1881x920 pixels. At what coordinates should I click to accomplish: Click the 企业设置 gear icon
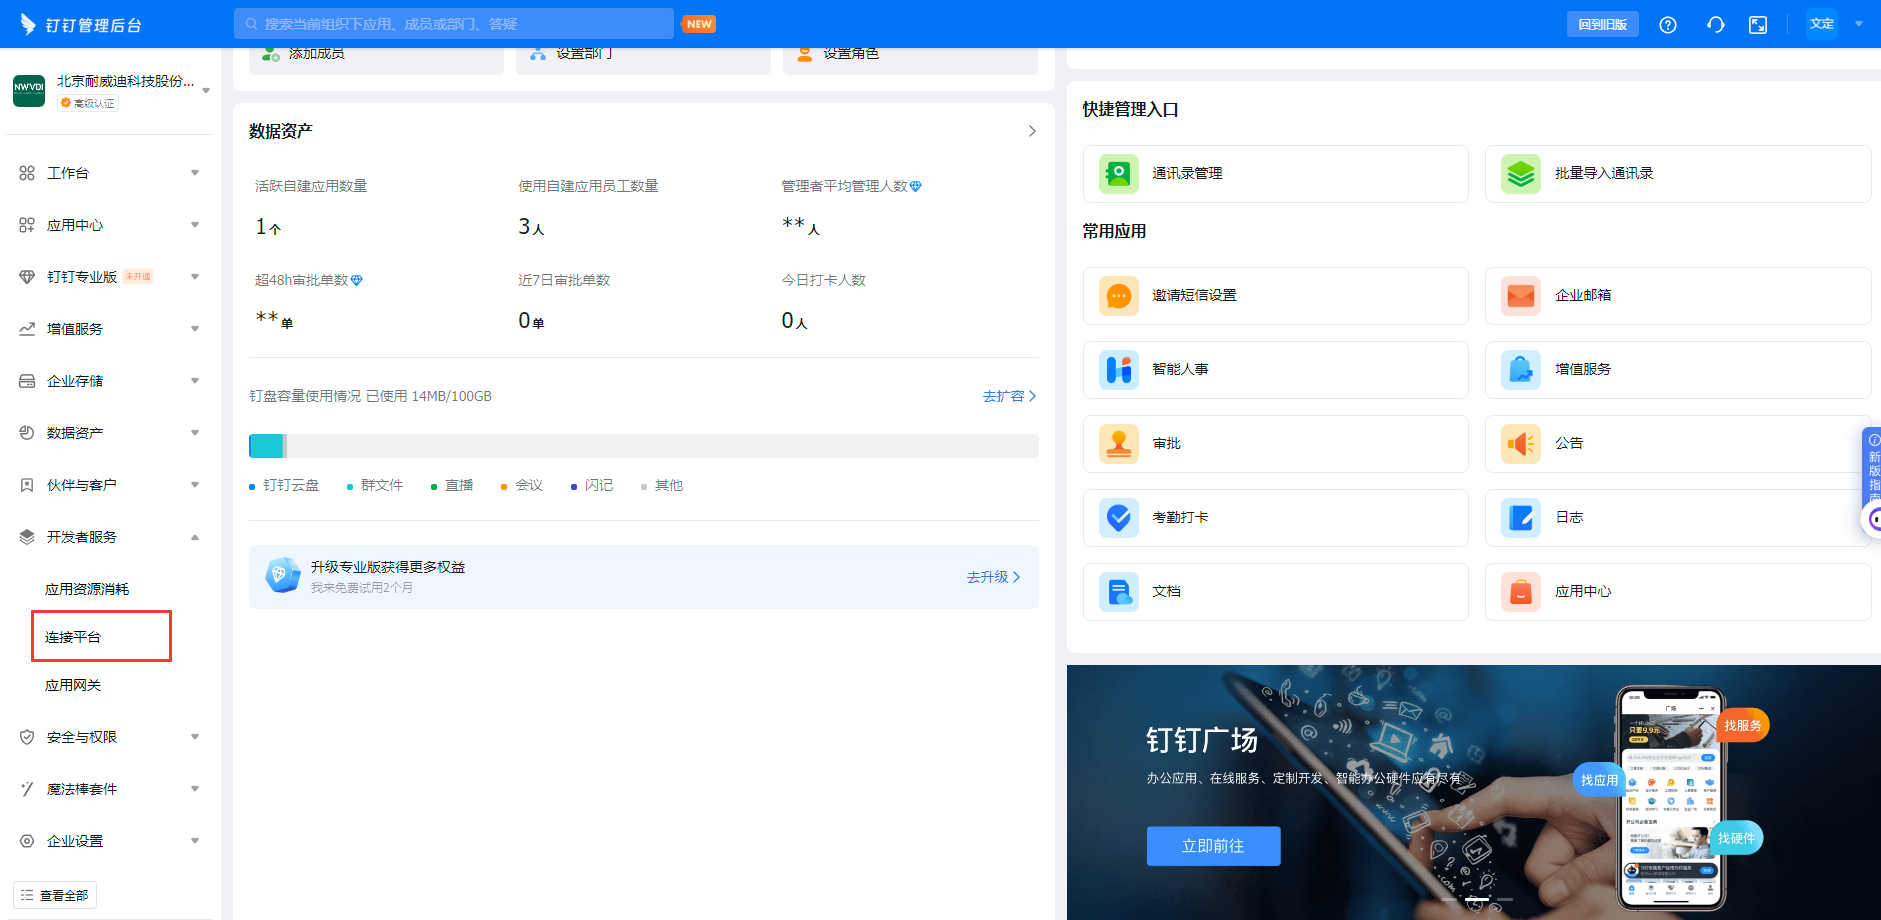27,841
